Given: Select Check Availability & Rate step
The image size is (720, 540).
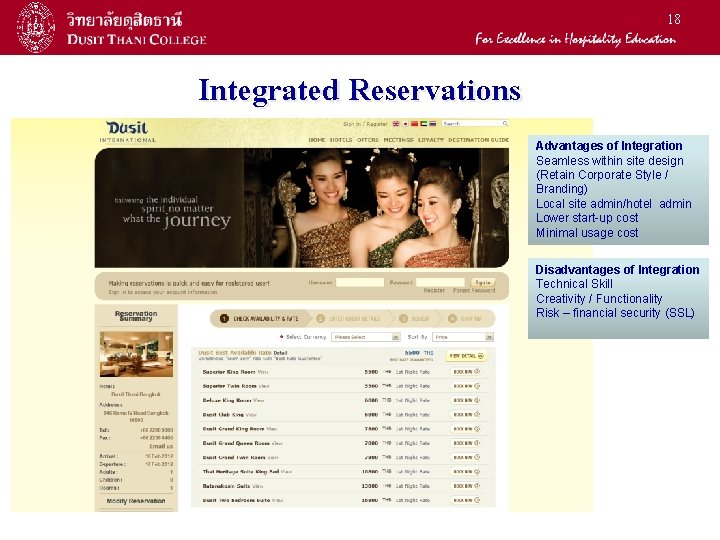Looking at the screenshot, I should (260, 319).
